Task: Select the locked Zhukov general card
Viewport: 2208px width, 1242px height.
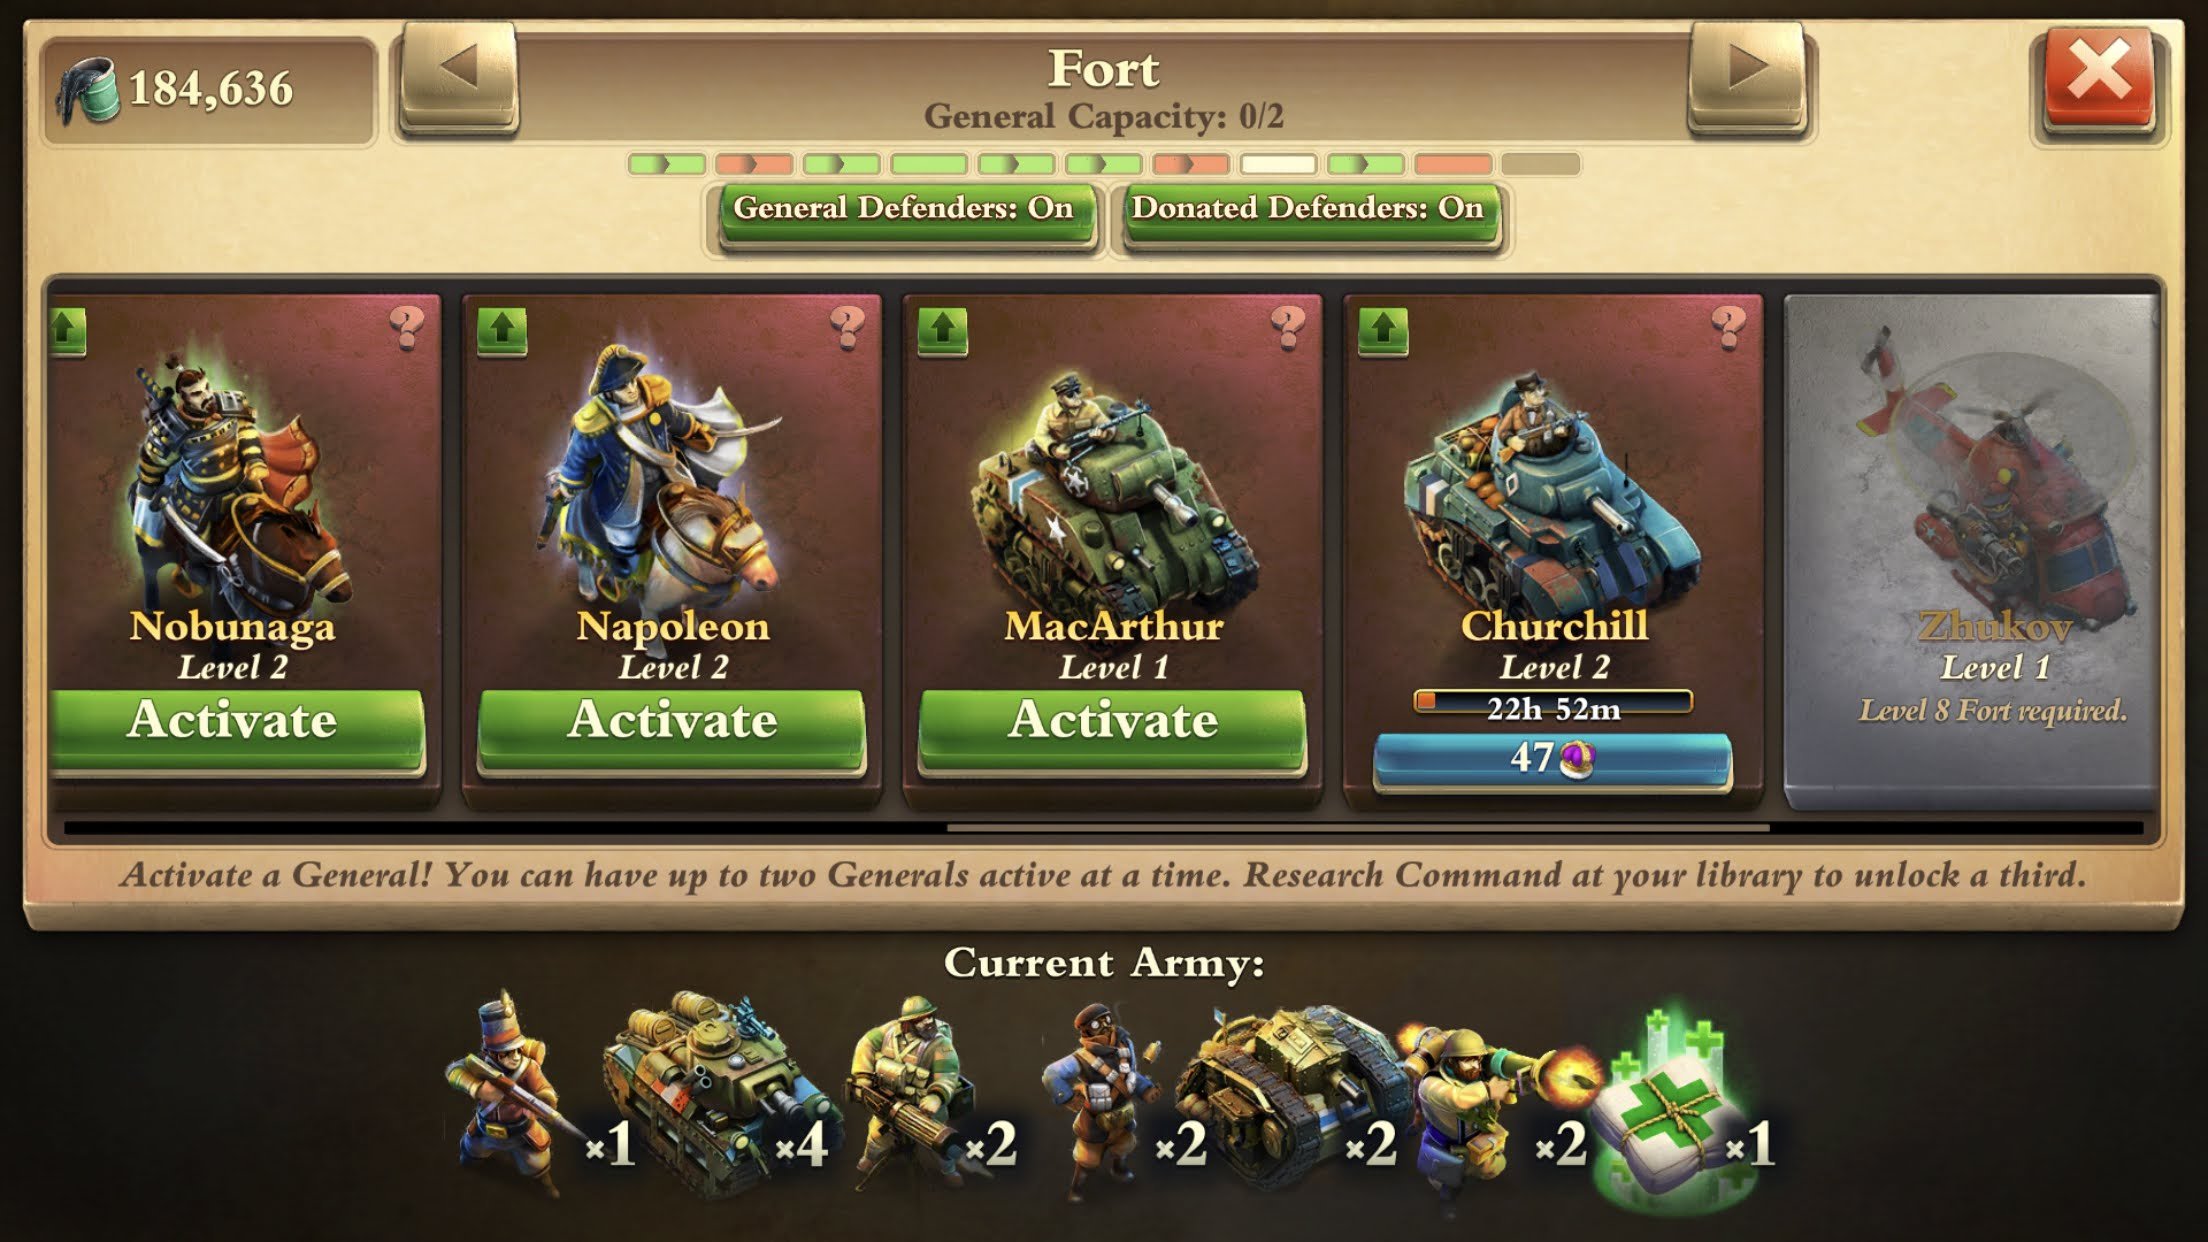Action: coord(1971,551)
